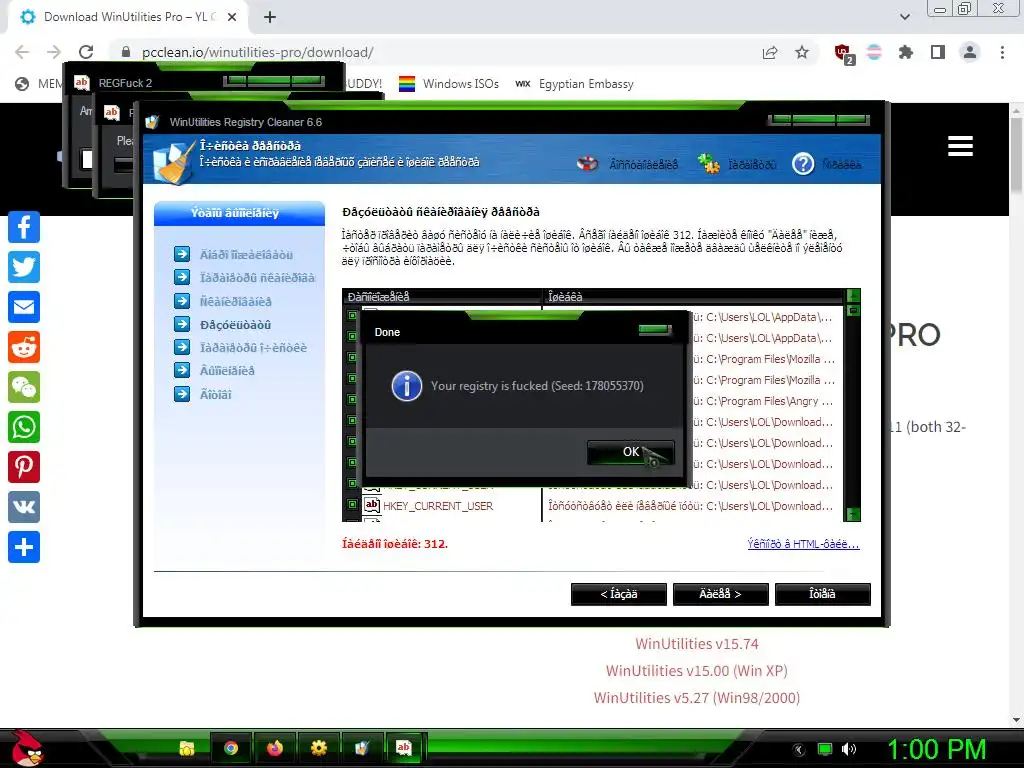This screenshot has width=1024, height=768.
Task: Open the "Ýêñïîðò â HTML" link
Action: point(803,544)
